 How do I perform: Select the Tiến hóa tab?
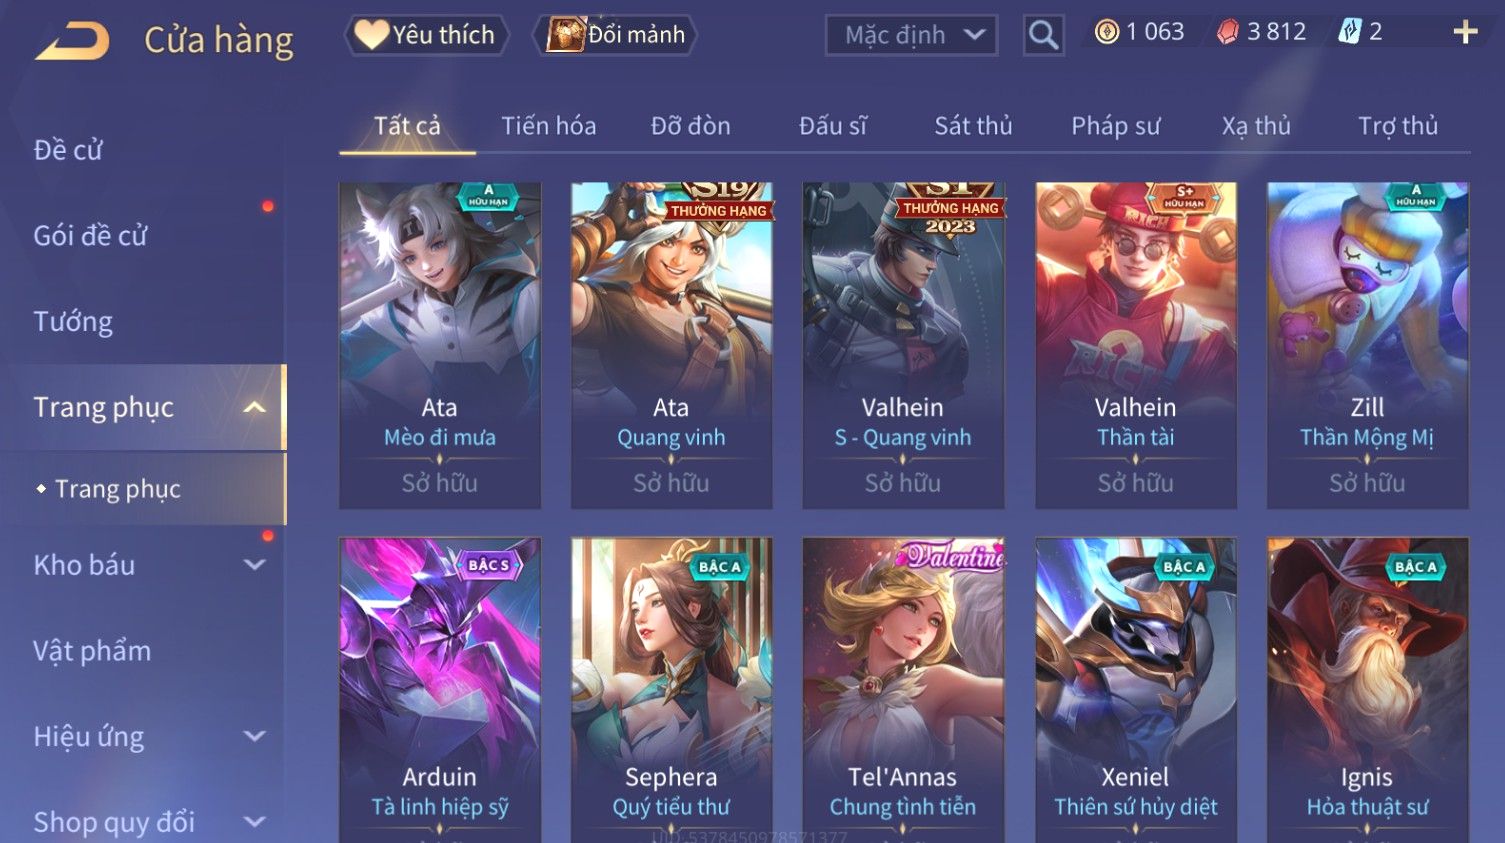point(548,126)
